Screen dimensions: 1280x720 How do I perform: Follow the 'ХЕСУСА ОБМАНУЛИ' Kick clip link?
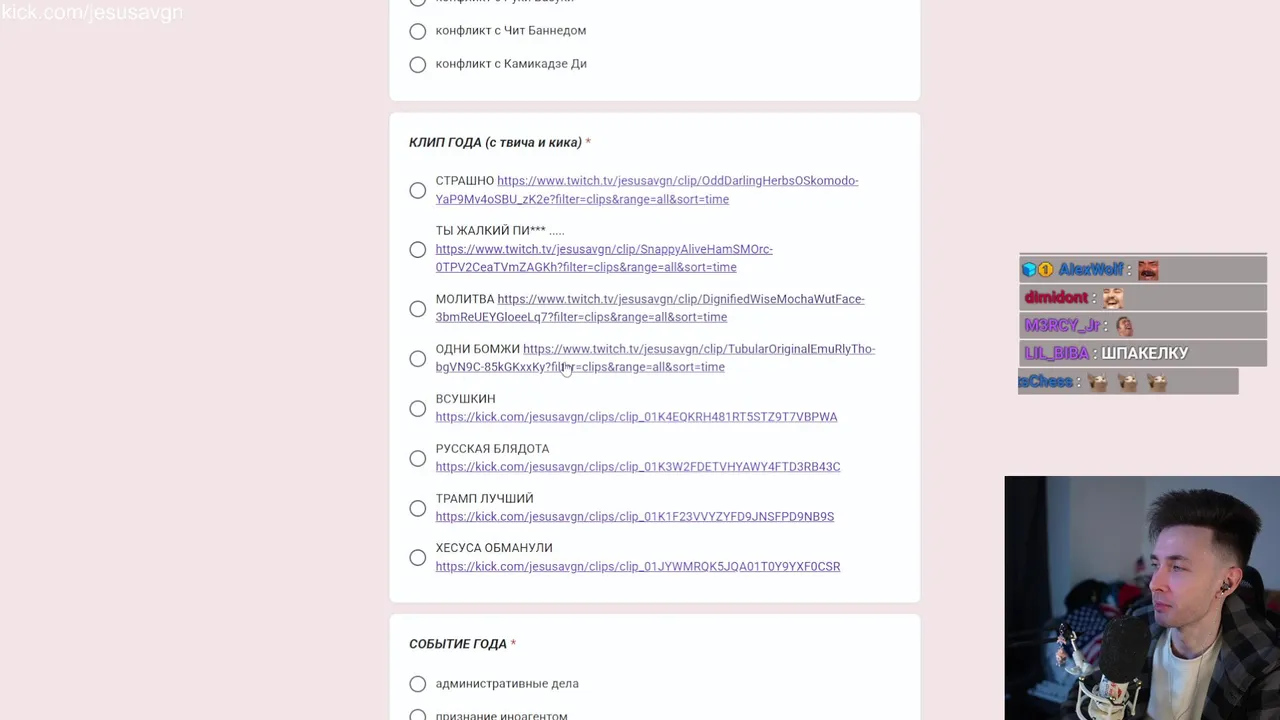tap(637, 567)
